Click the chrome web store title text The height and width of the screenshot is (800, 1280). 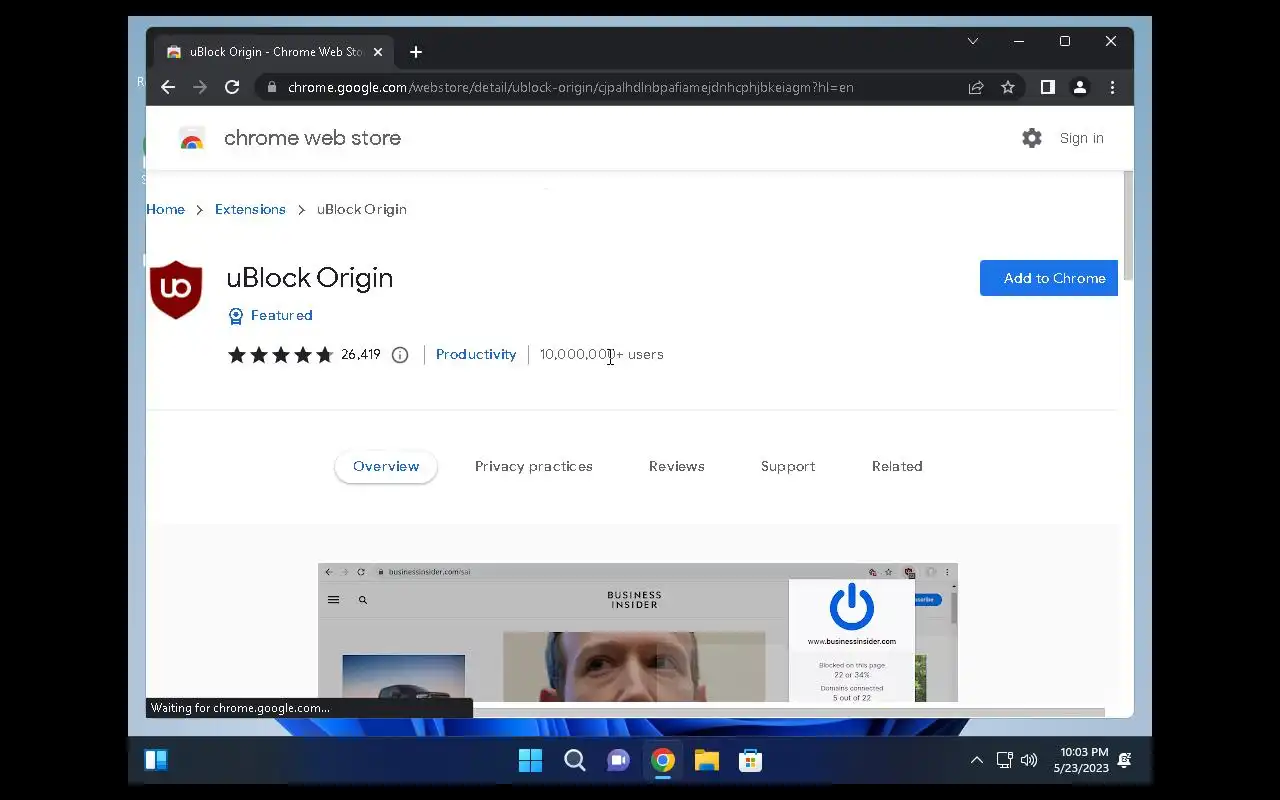[312, 139]
